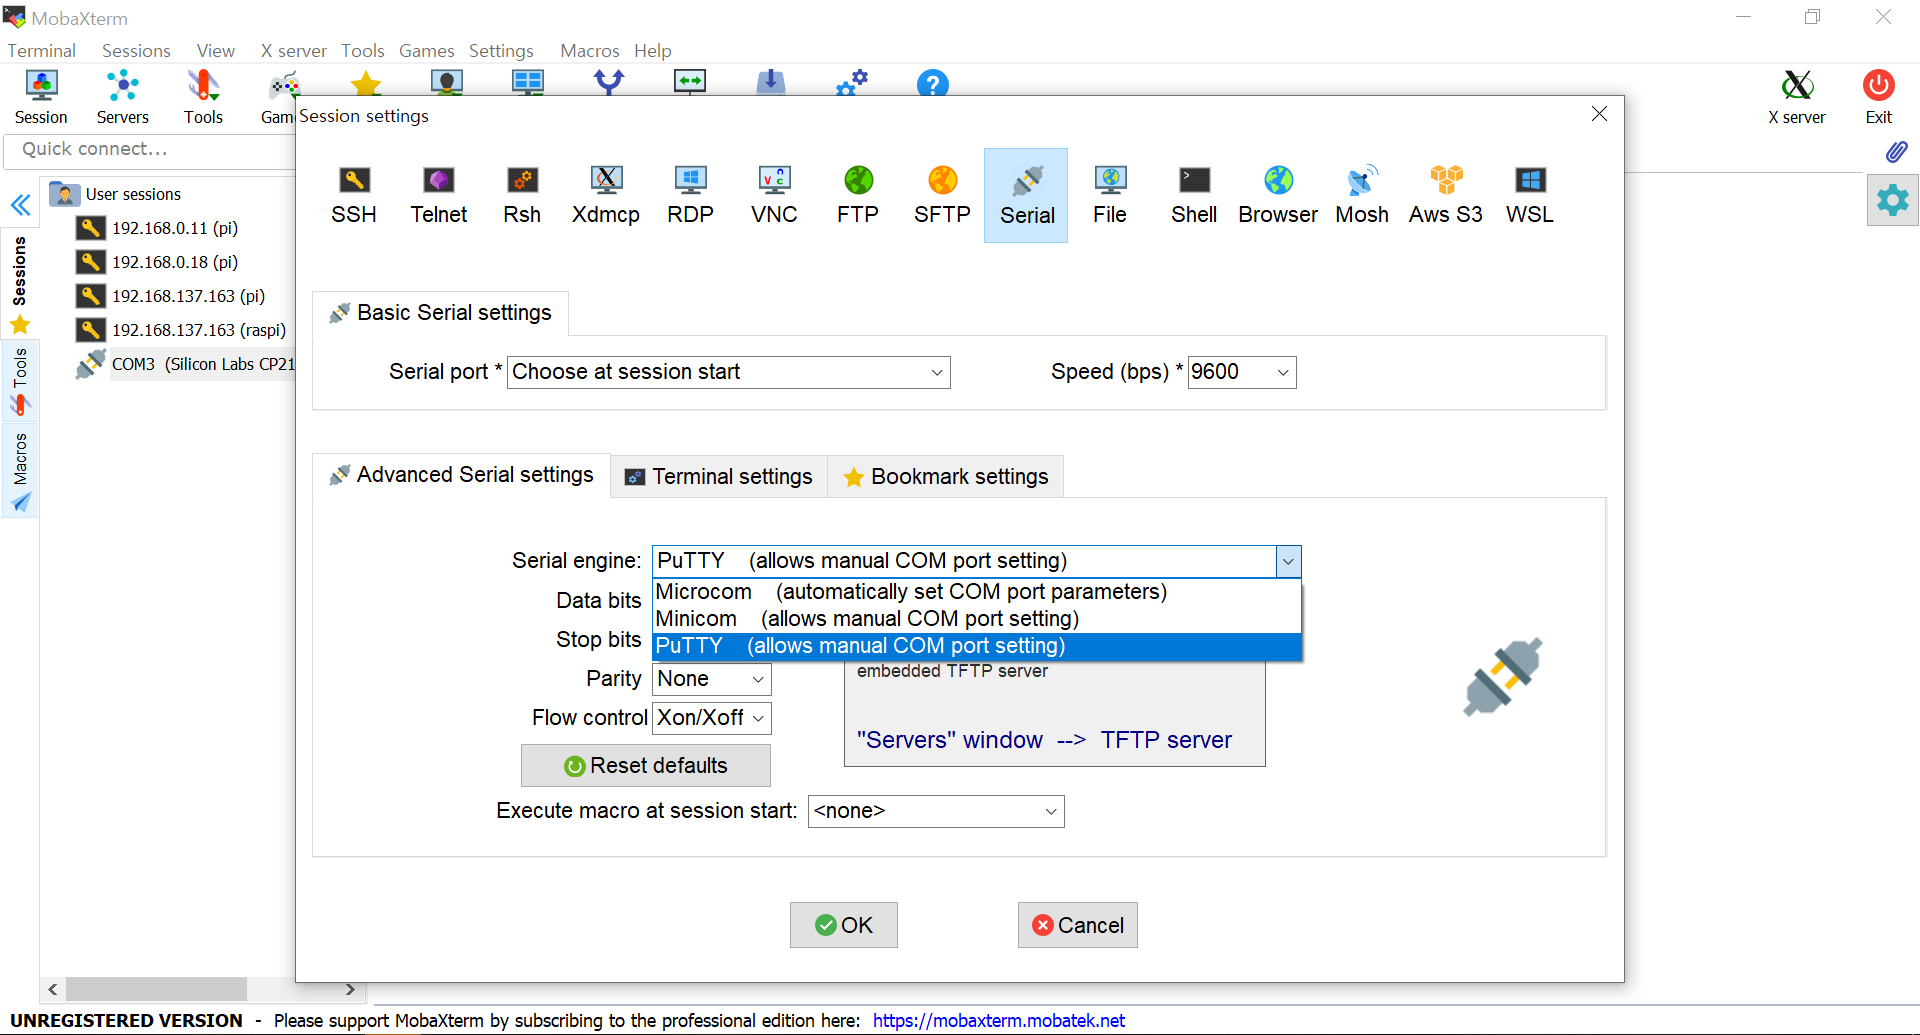
Task: Select Advanced Serial settings tab
Action: tap(461, 475)
